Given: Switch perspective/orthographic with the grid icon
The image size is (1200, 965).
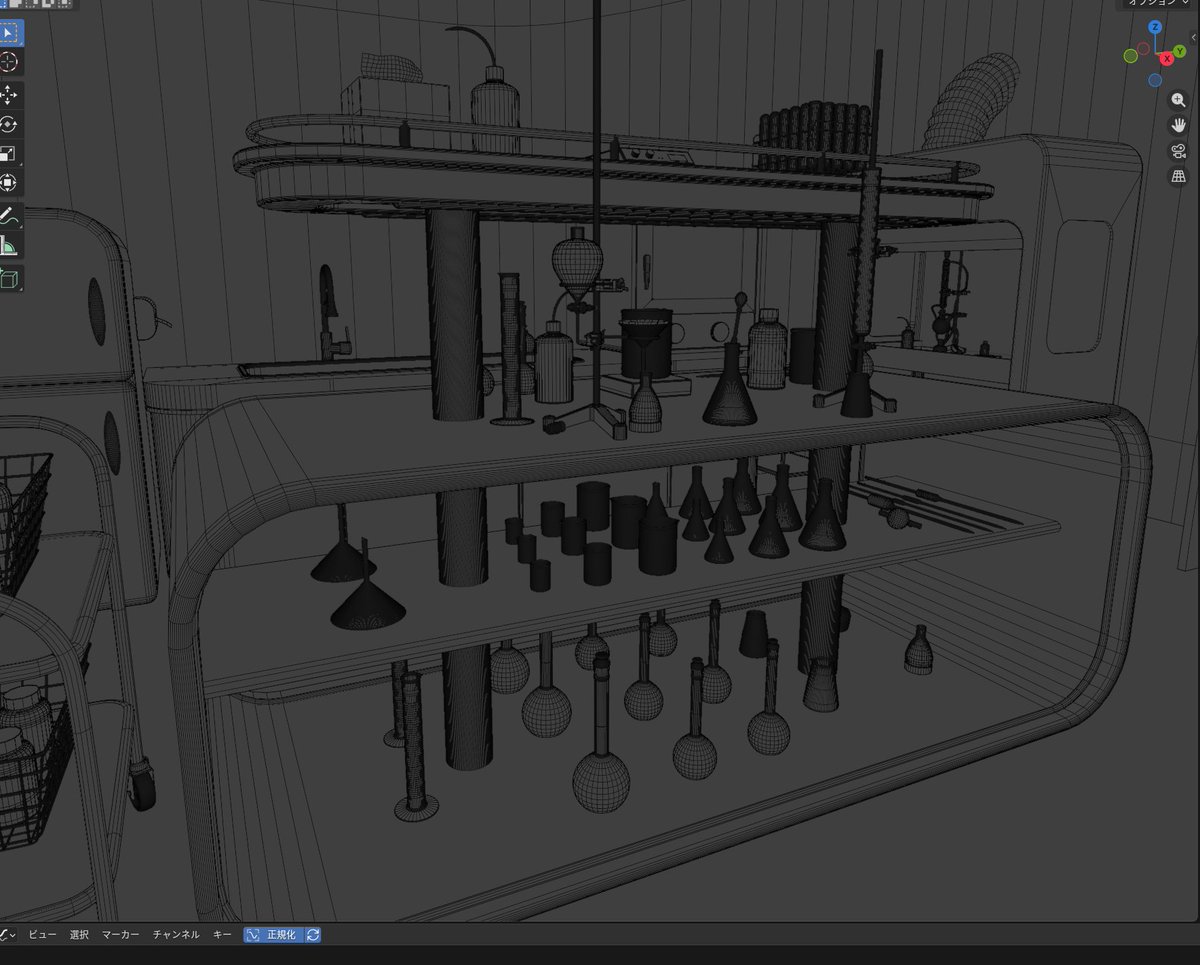Looking at the screenshot, I should 1179,176.
